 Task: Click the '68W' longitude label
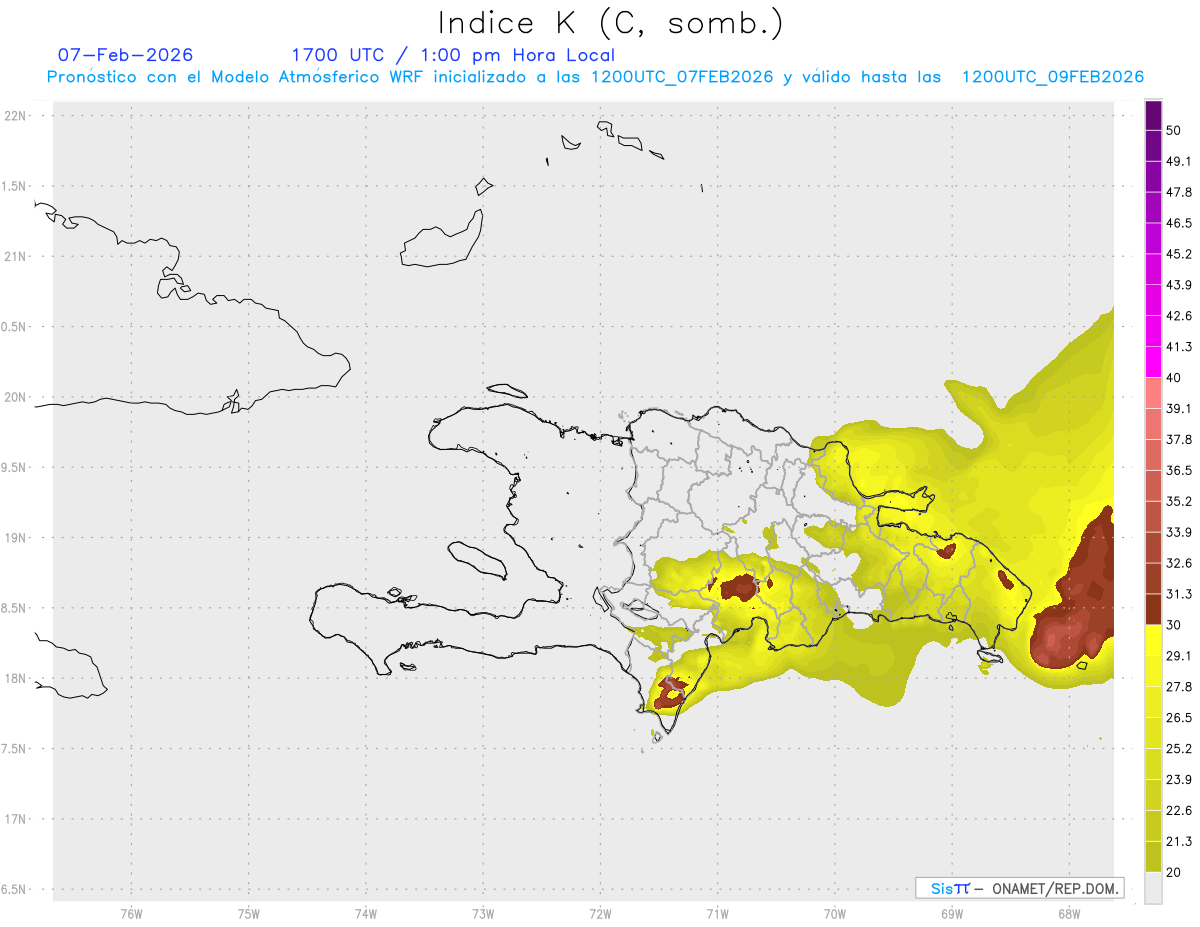coord(1069,914)
